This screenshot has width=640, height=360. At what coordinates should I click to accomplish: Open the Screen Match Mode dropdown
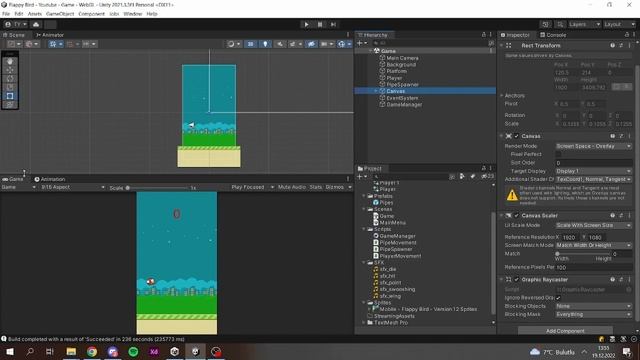[593, 245]
